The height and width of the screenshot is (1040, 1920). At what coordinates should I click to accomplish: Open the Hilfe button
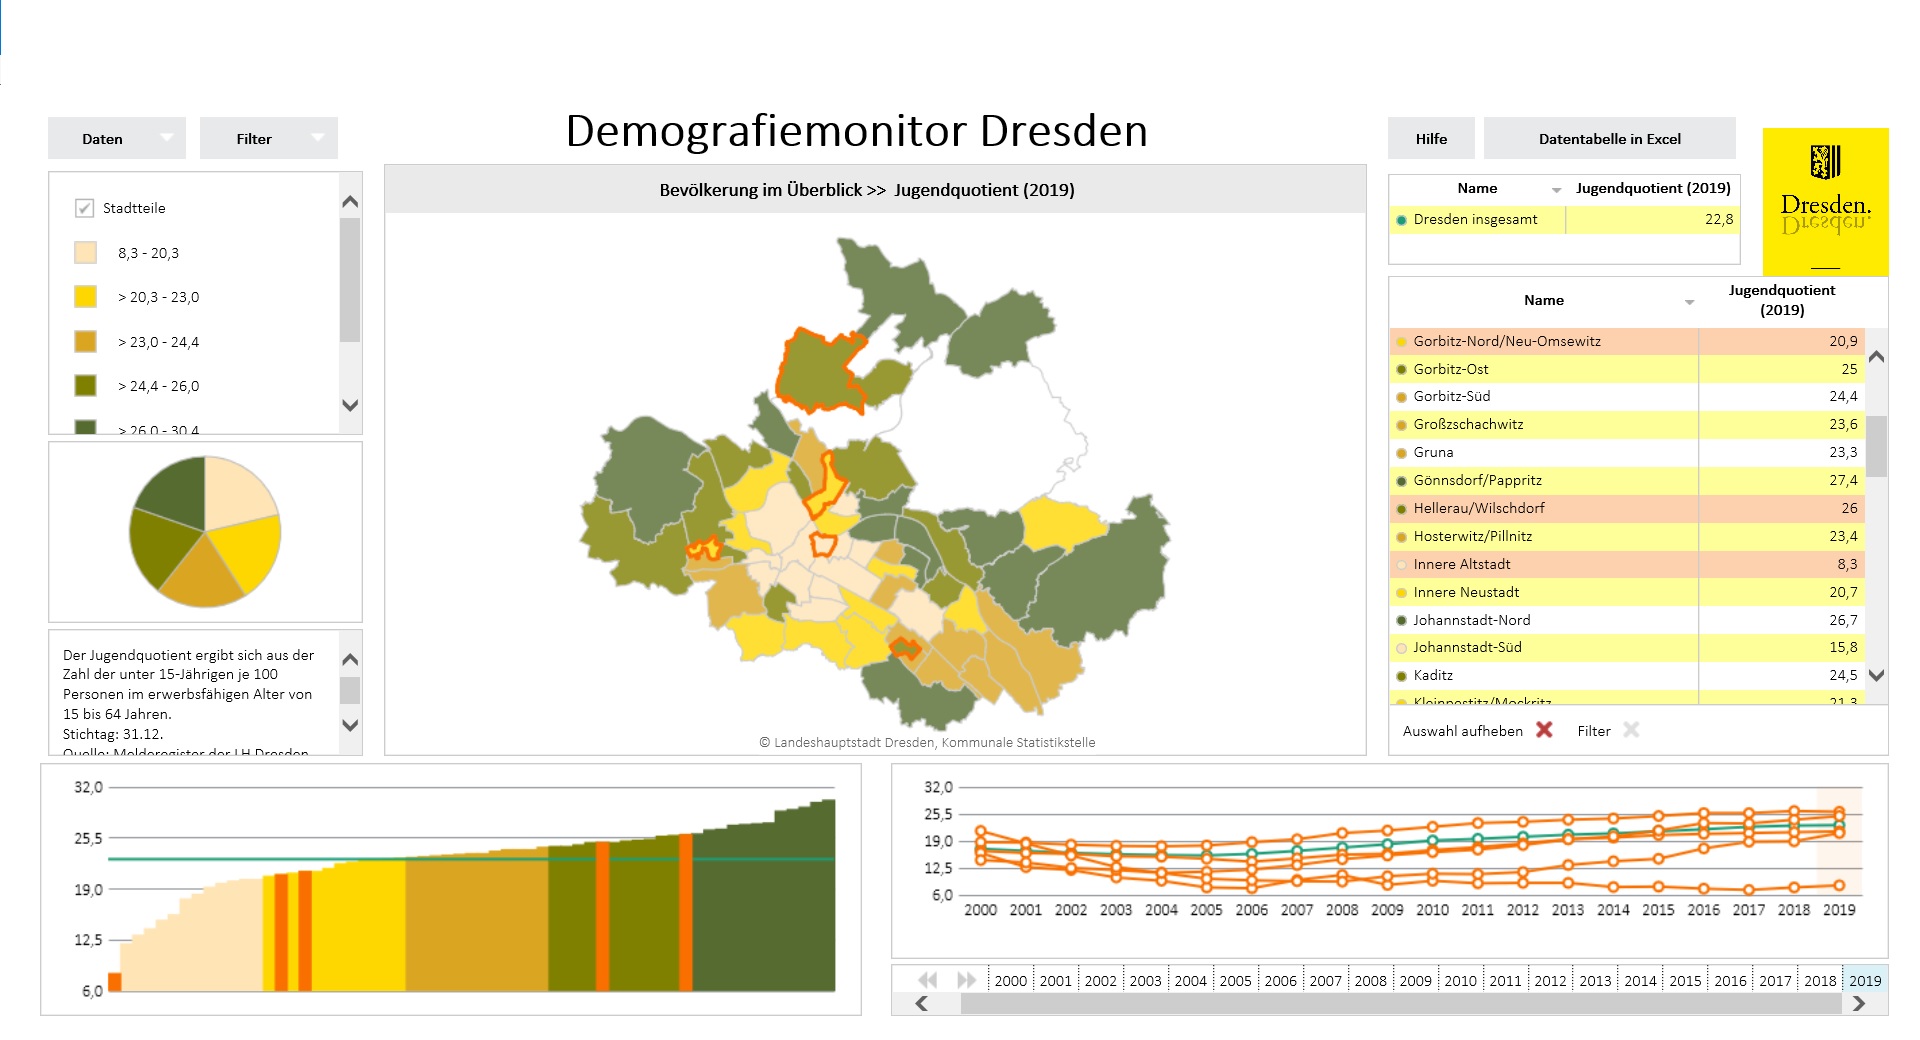[1431, 139]
